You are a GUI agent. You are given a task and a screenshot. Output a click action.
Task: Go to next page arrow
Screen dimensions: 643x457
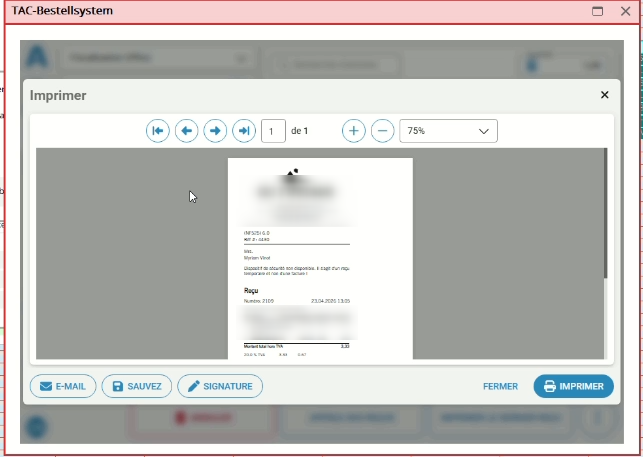[x=215, y=131]
